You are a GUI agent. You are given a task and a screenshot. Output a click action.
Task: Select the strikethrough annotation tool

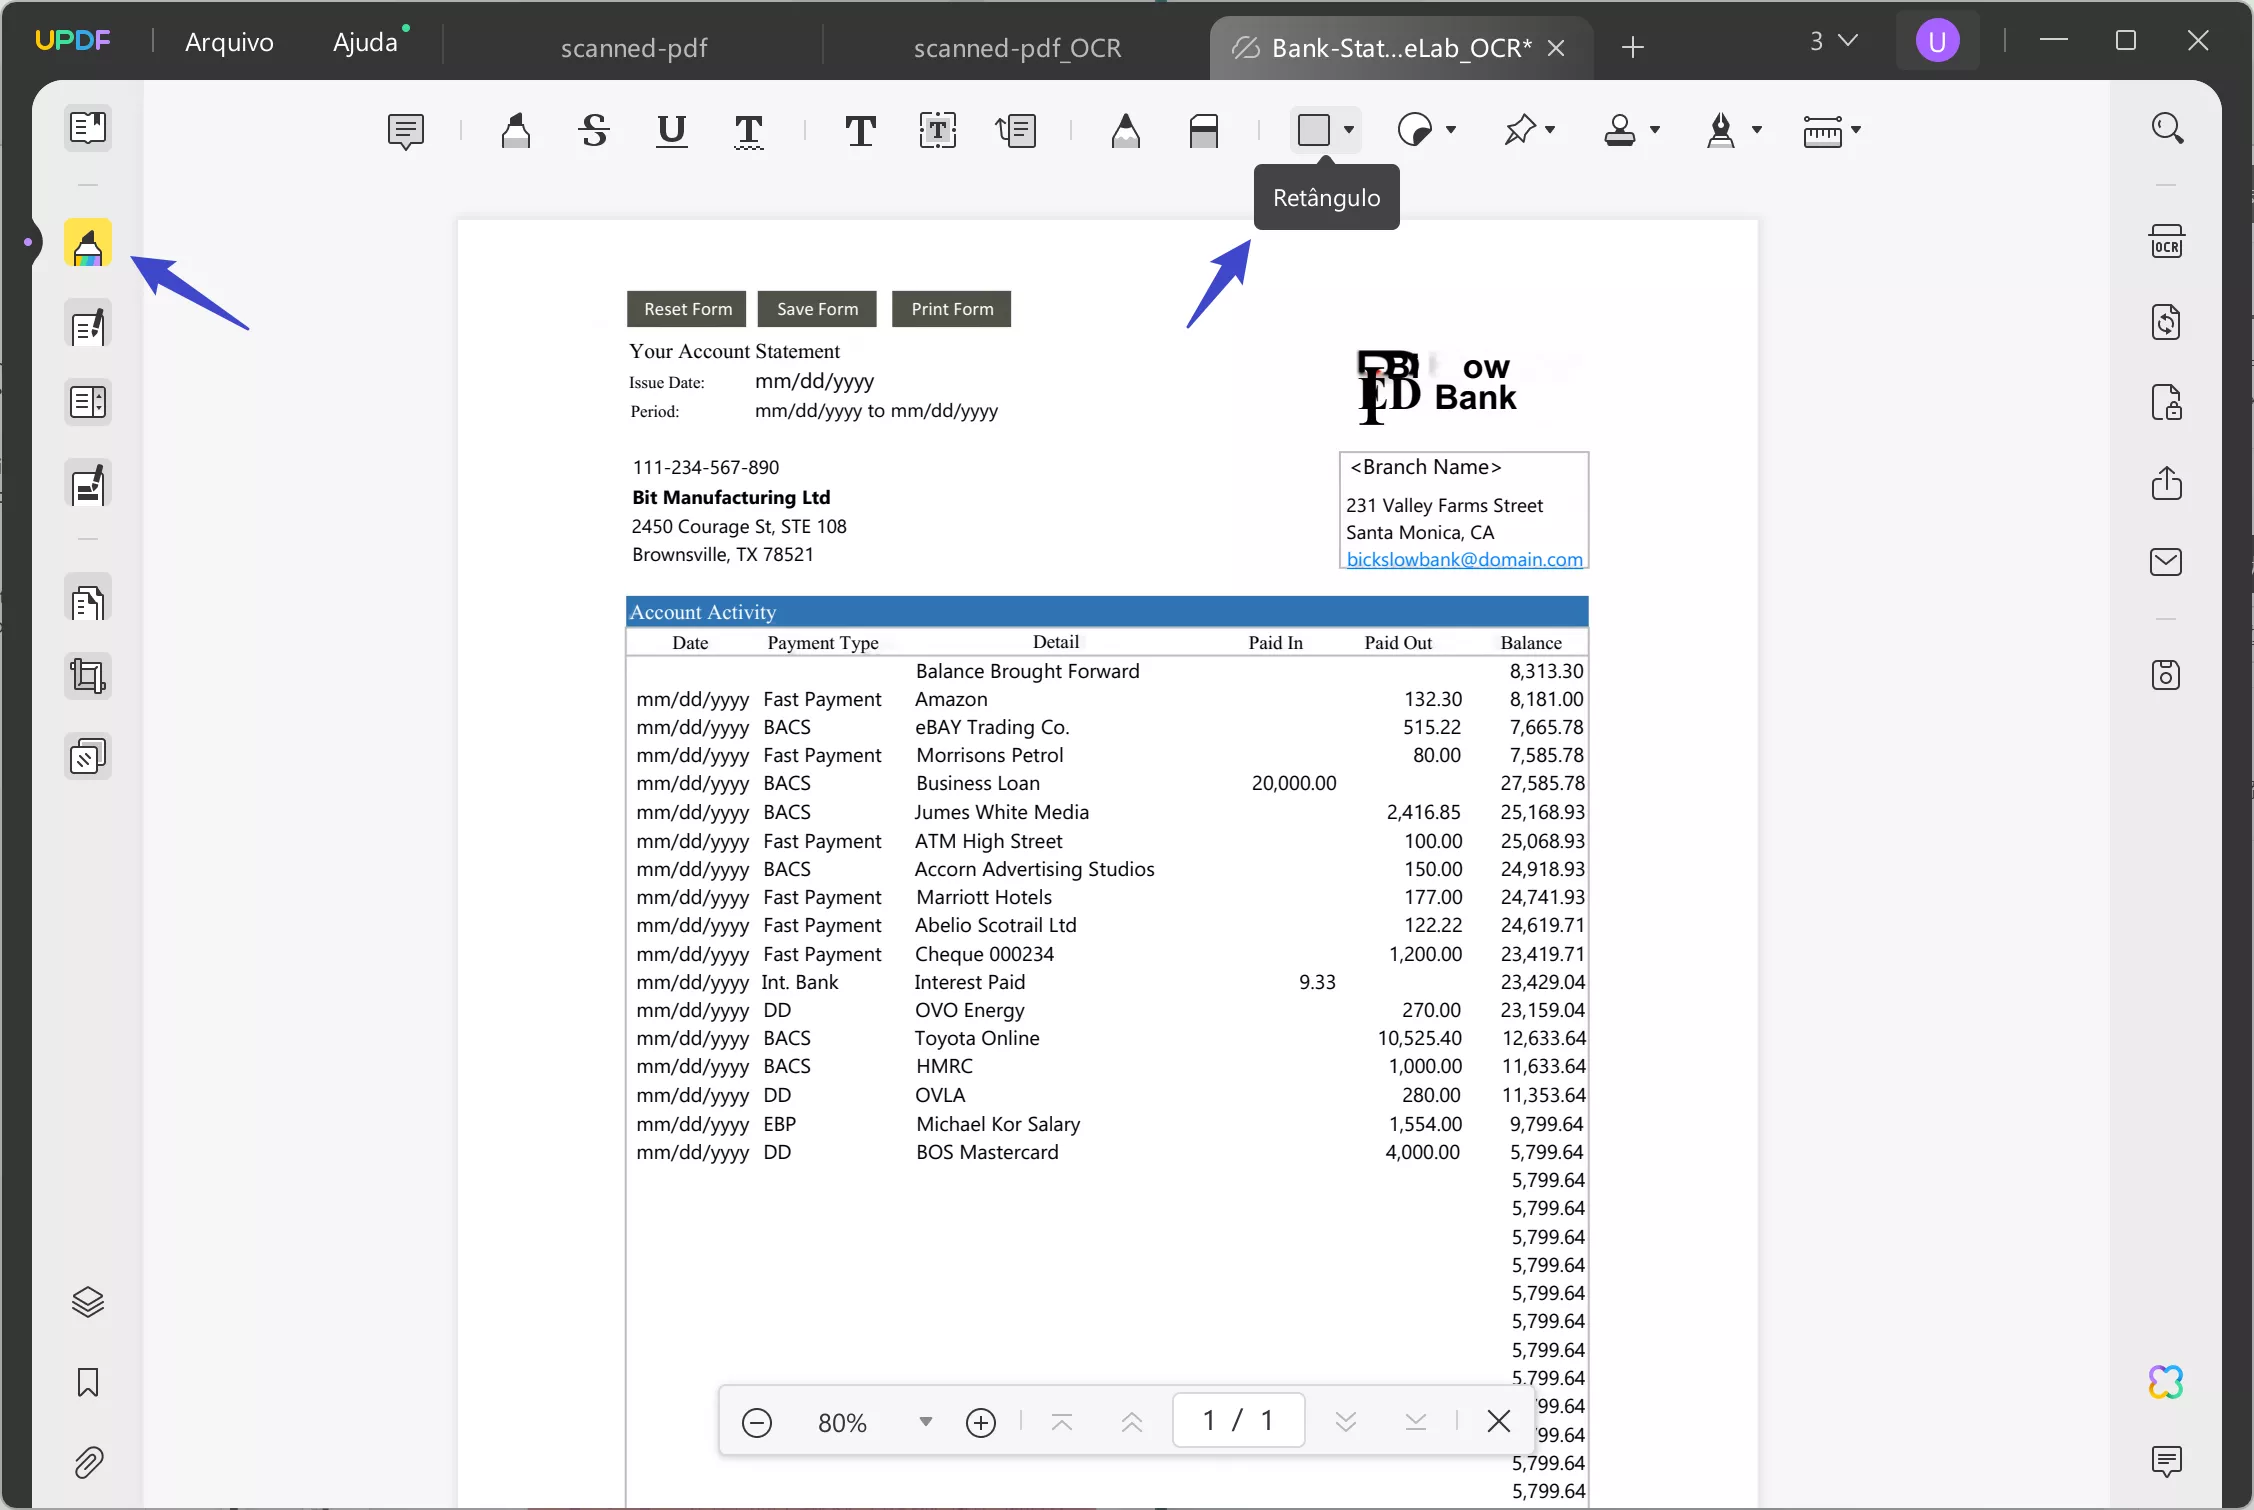[x=594, y=130]
